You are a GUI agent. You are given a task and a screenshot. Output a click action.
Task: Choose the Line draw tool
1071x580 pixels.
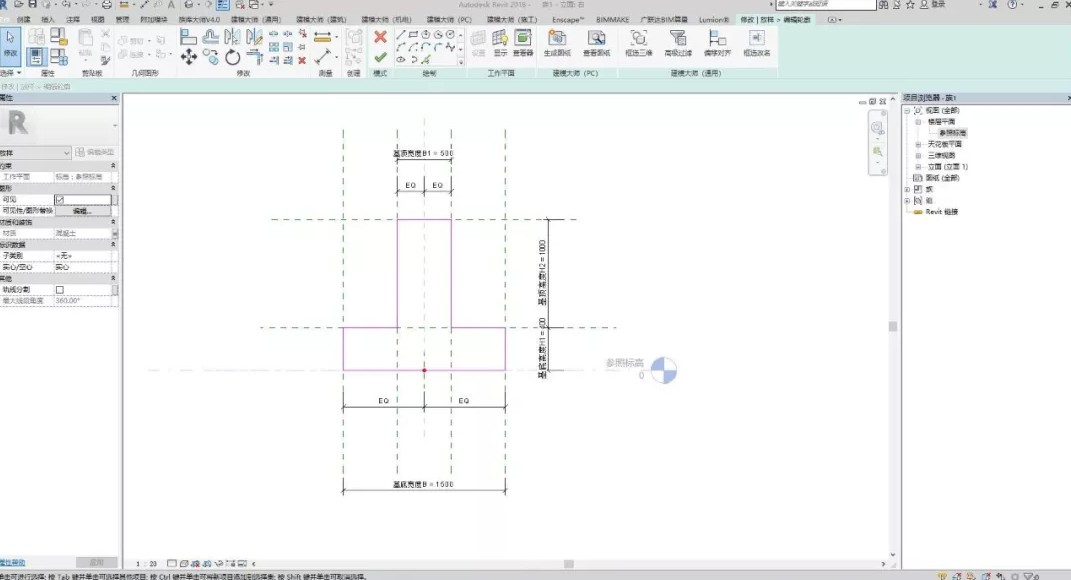pyautogui.click(x=401, y=35)
